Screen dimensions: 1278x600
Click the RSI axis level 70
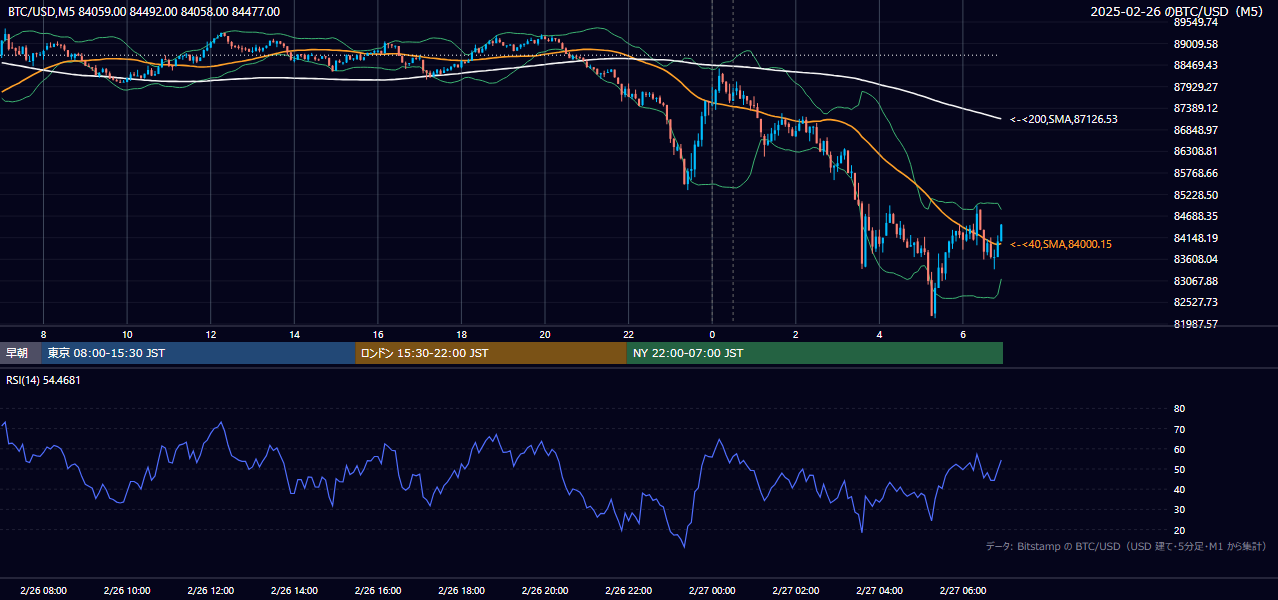coord(1179,429)
